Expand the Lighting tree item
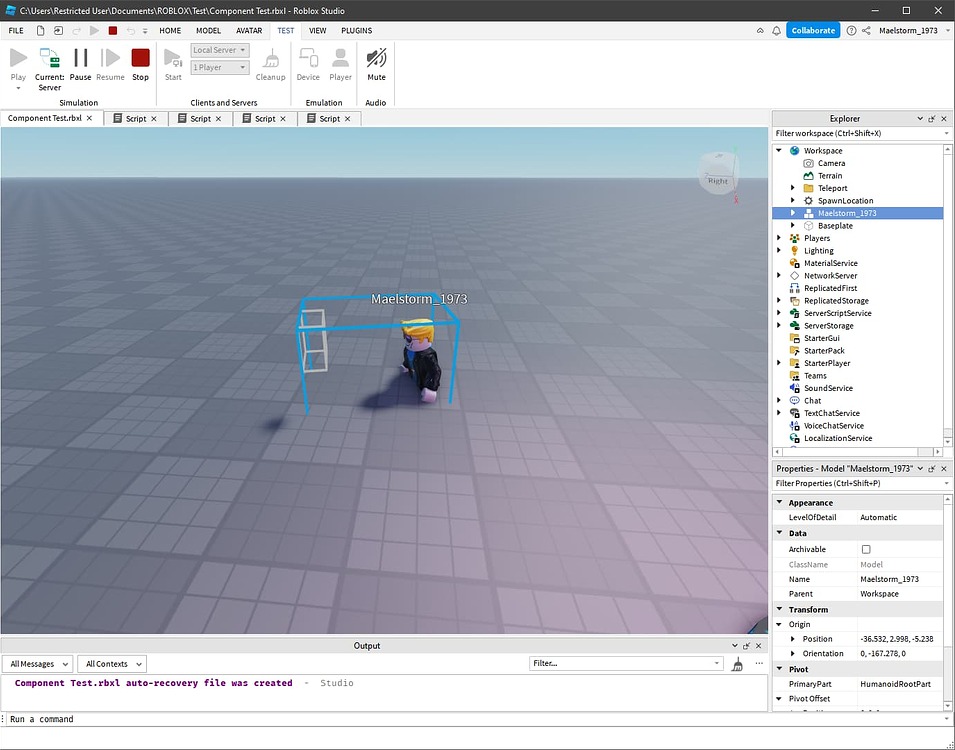This screenshot has width=955, height=750. pos(779,250)
